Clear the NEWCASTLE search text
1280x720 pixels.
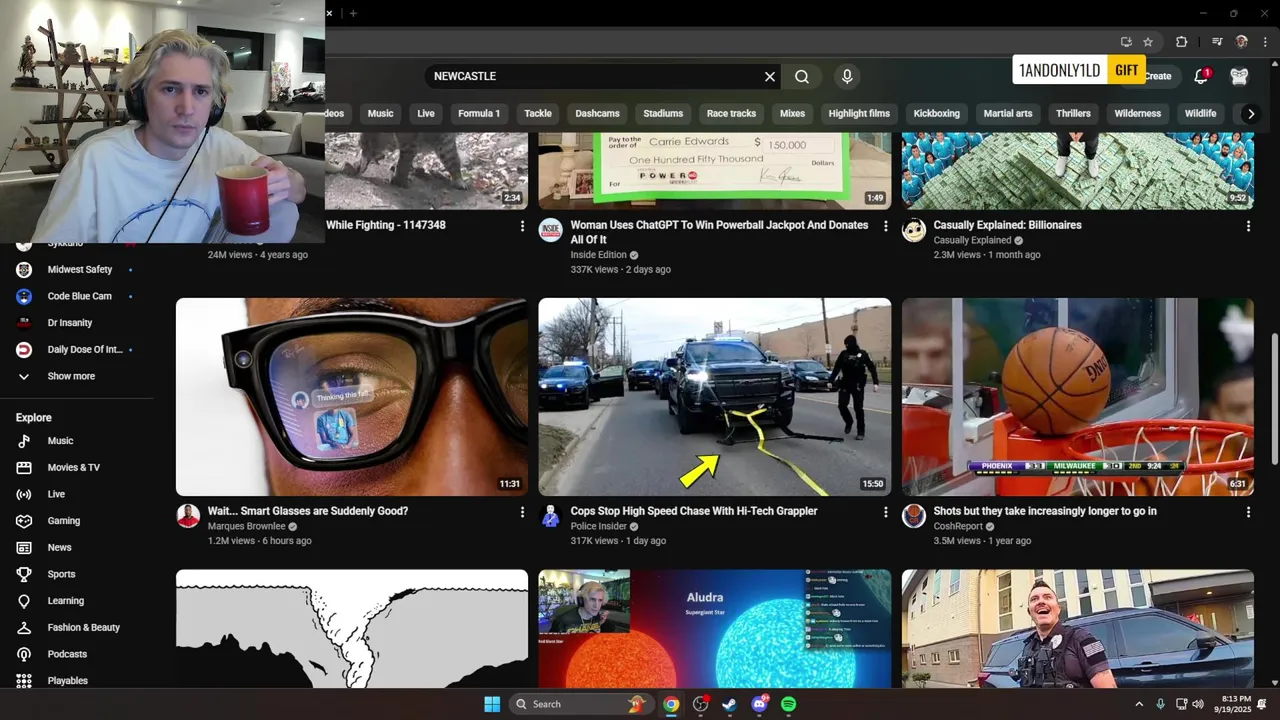tap(770, 76)
